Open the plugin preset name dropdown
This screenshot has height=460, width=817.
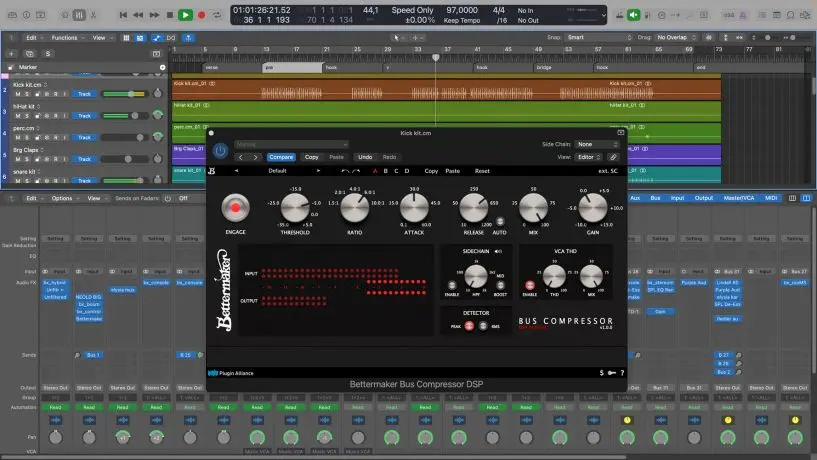(x=291, y=144)
